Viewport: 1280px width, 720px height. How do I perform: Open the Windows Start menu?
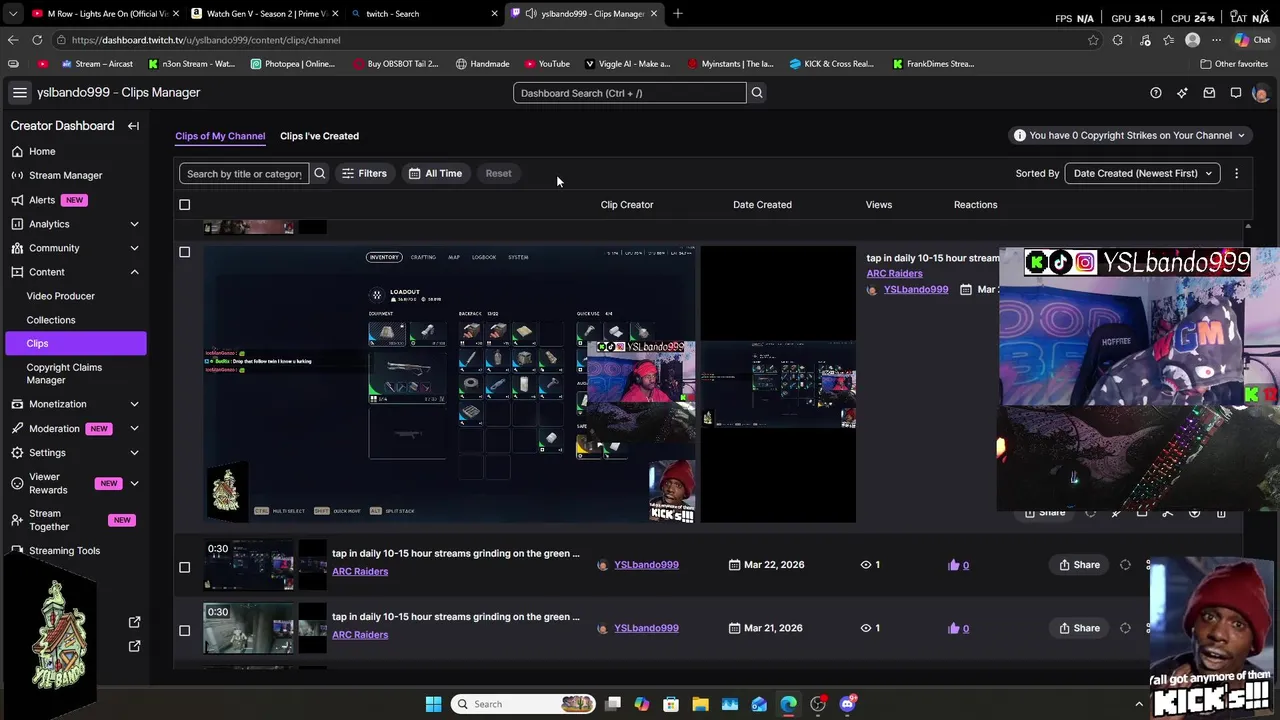point(433,704)
